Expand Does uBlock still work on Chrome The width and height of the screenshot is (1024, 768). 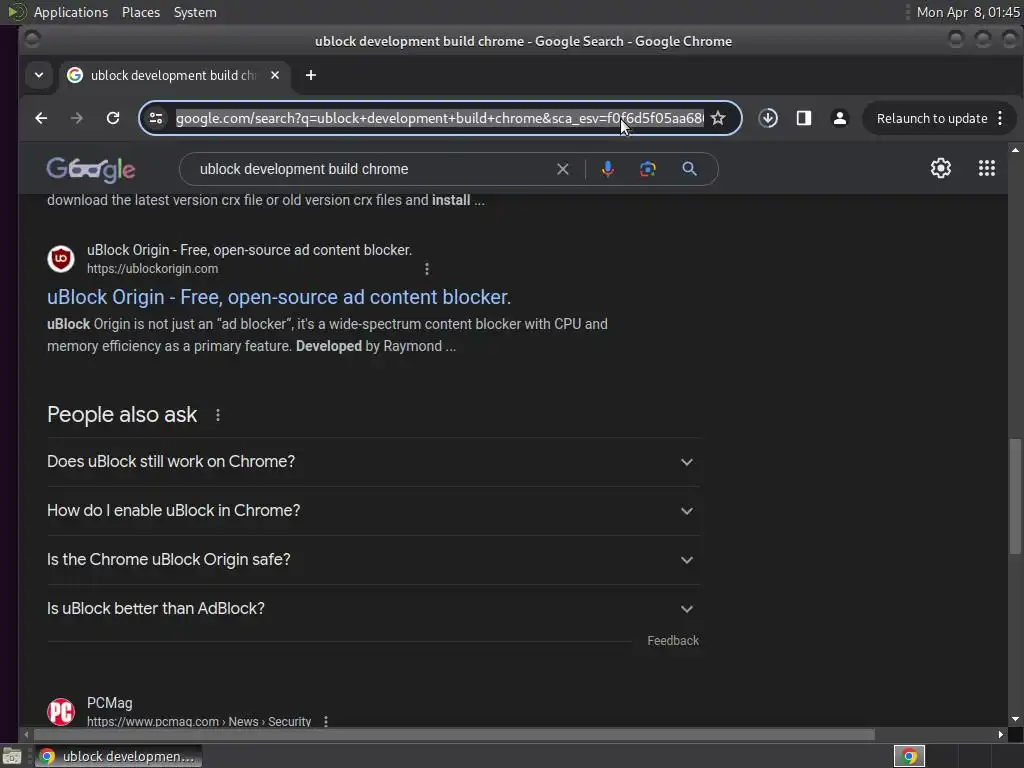pos(373,462)
